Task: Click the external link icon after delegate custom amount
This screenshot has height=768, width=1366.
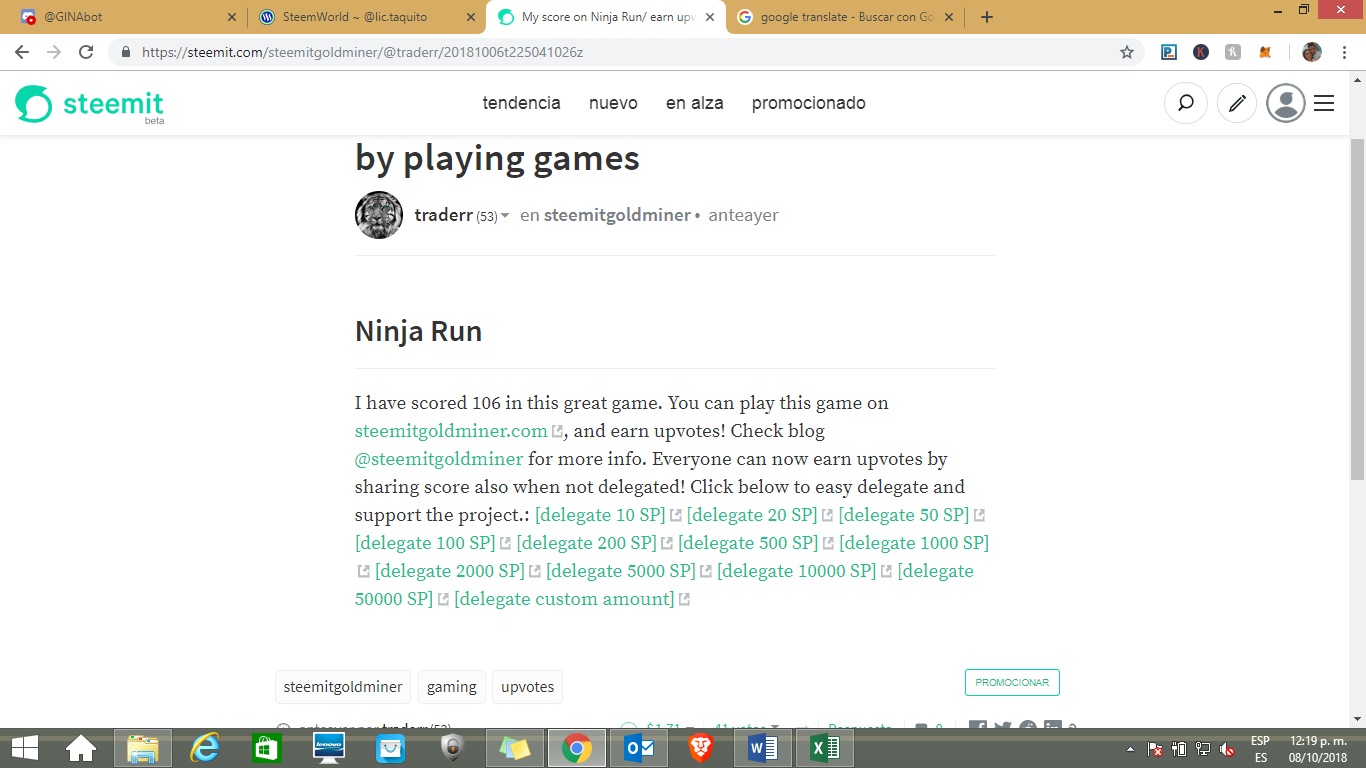Action: point(685,600)
